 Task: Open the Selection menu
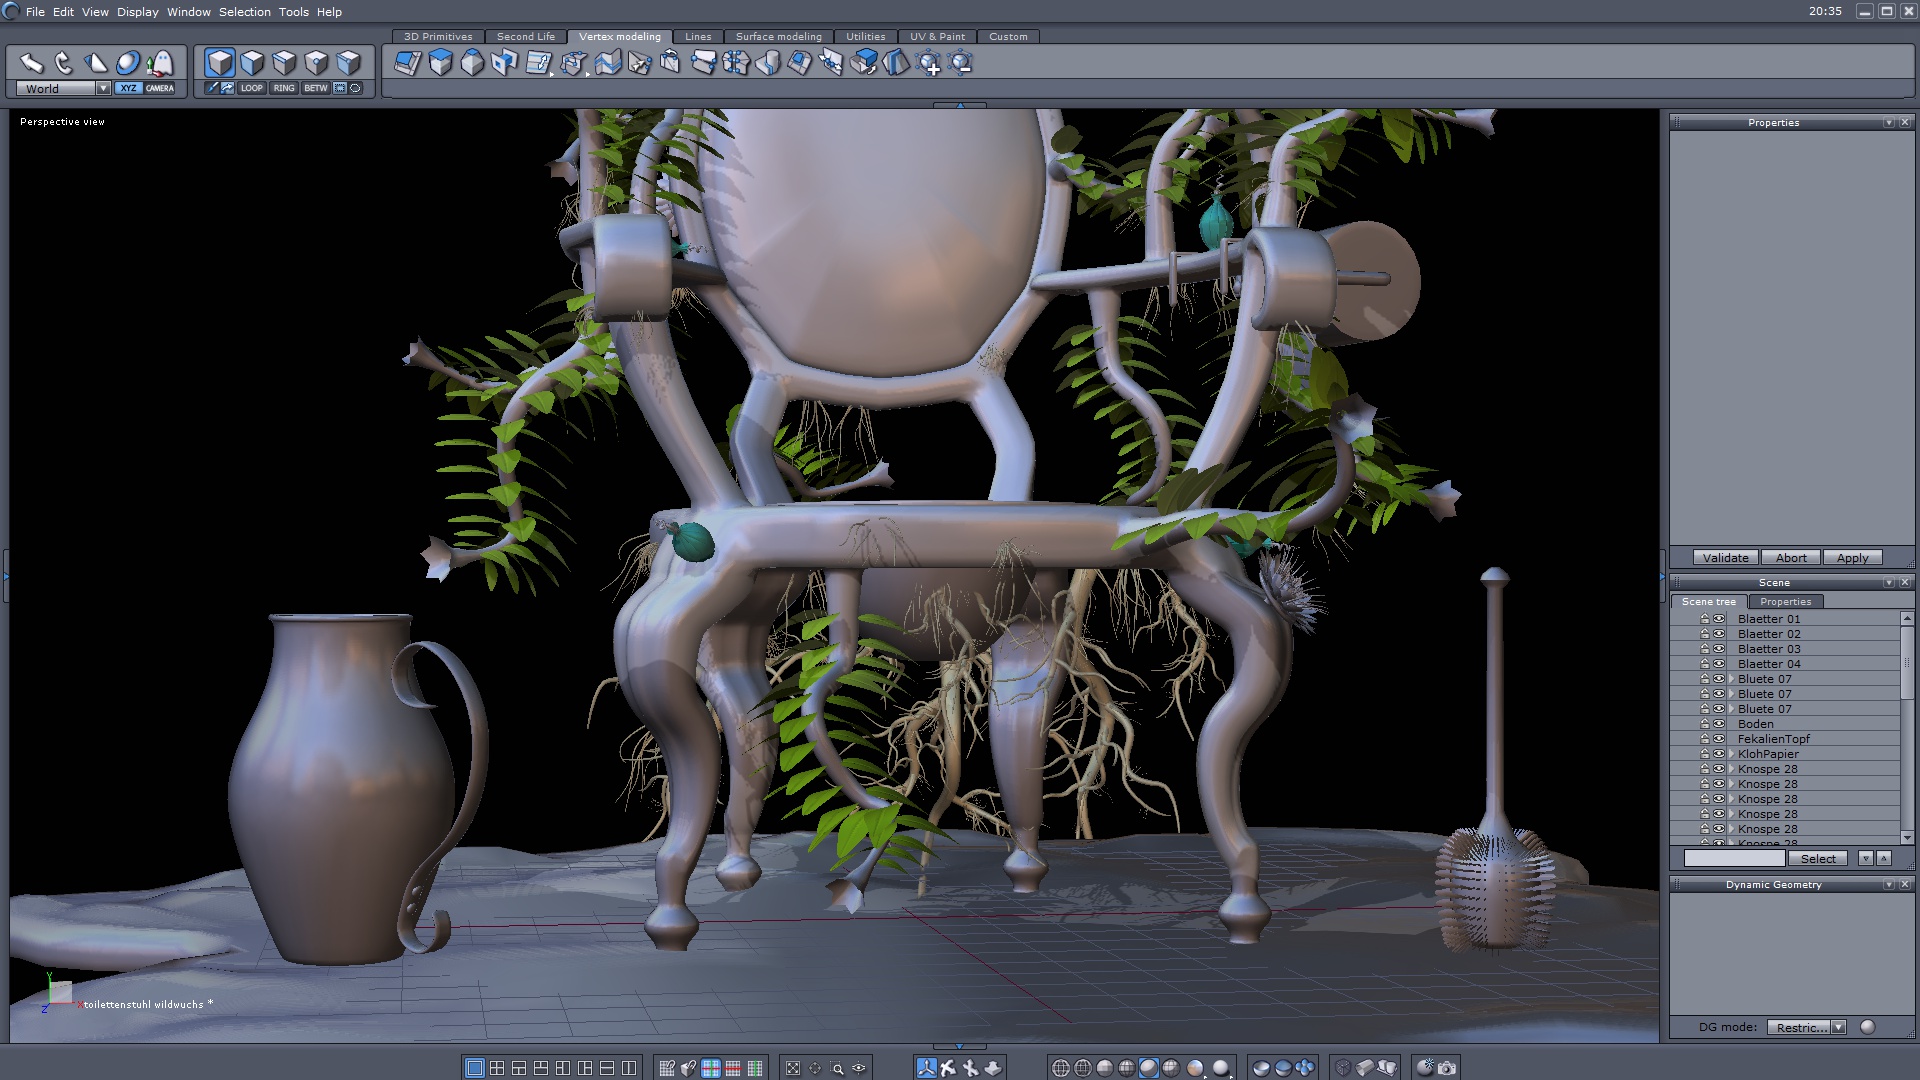(244, 12)
